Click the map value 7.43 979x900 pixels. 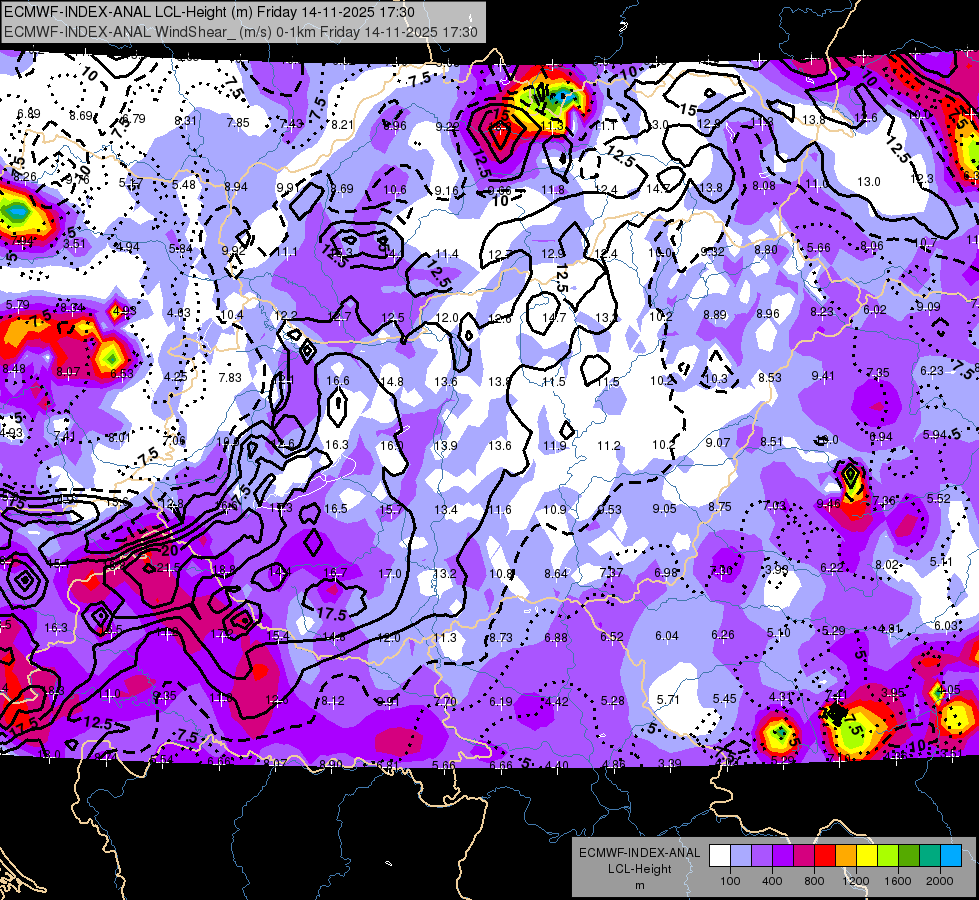(291, 124)
